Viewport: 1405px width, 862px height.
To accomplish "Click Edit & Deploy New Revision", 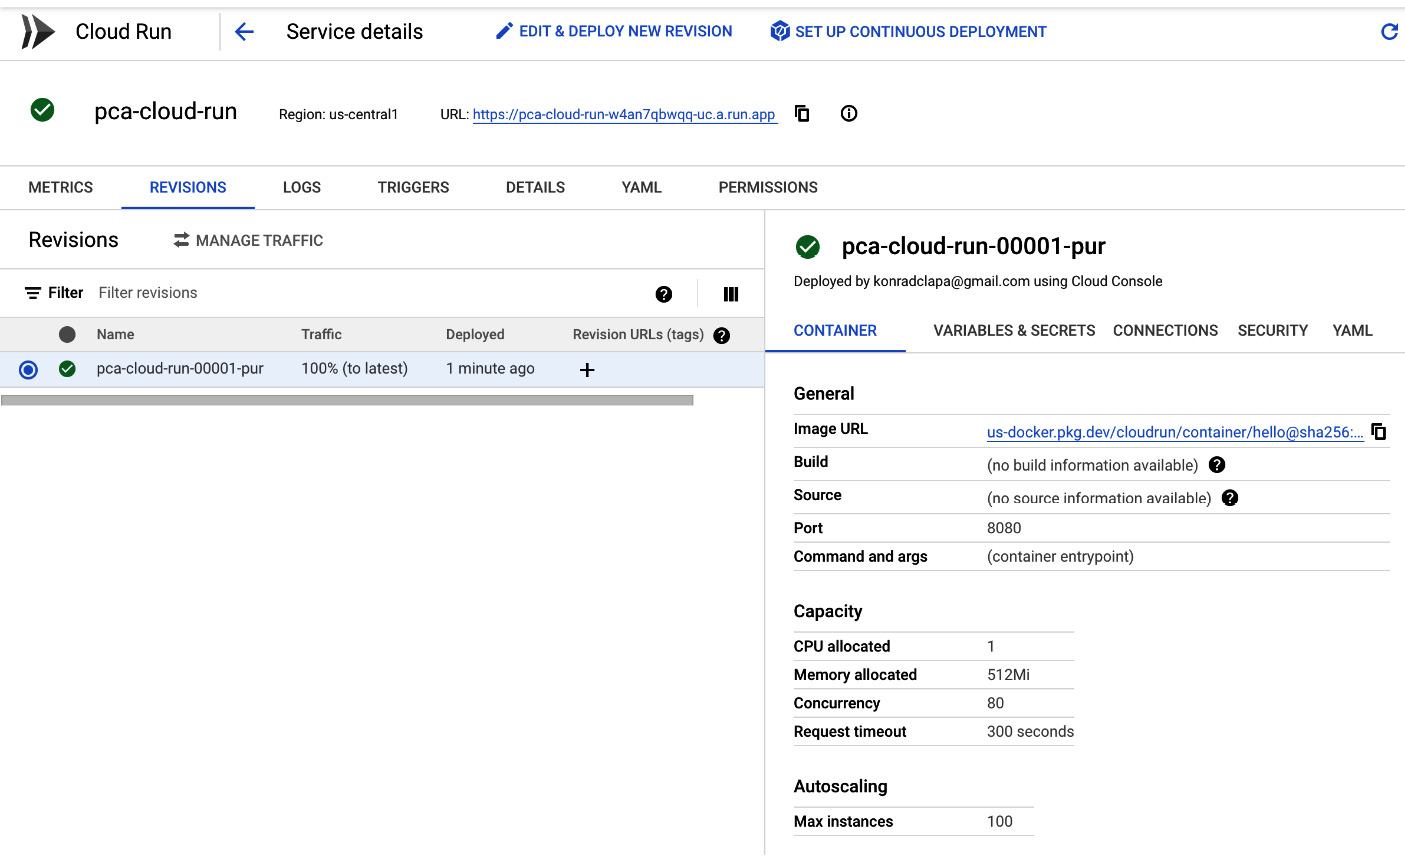I will point(614,31).
